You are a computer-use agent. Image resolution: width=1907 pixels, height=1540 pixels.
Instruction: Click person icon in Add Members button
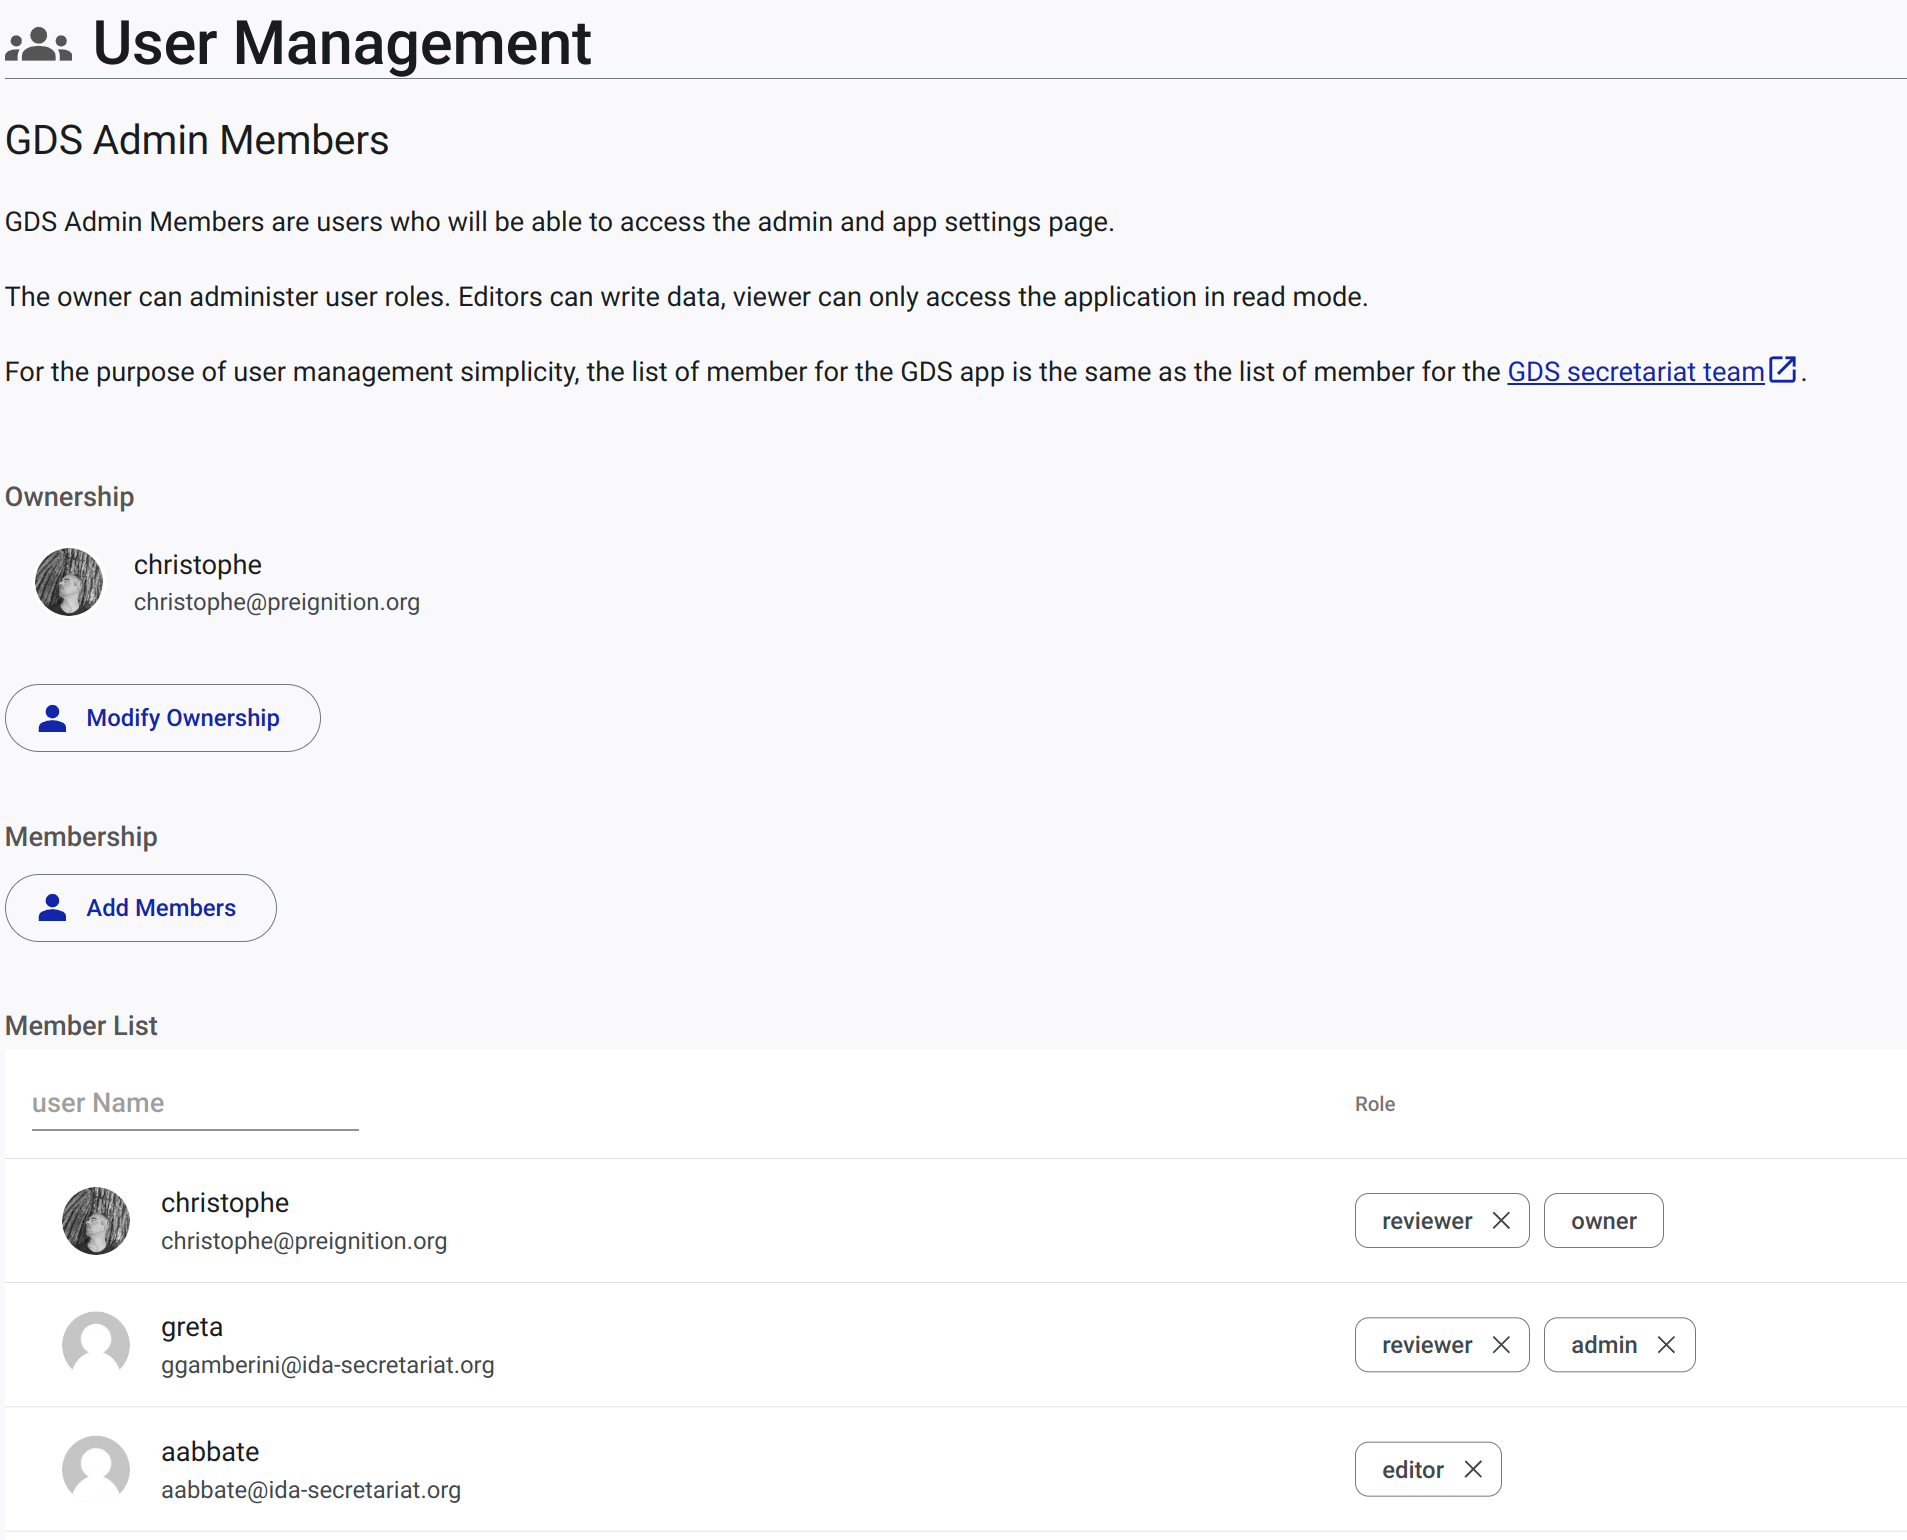(x=52, y=908)
